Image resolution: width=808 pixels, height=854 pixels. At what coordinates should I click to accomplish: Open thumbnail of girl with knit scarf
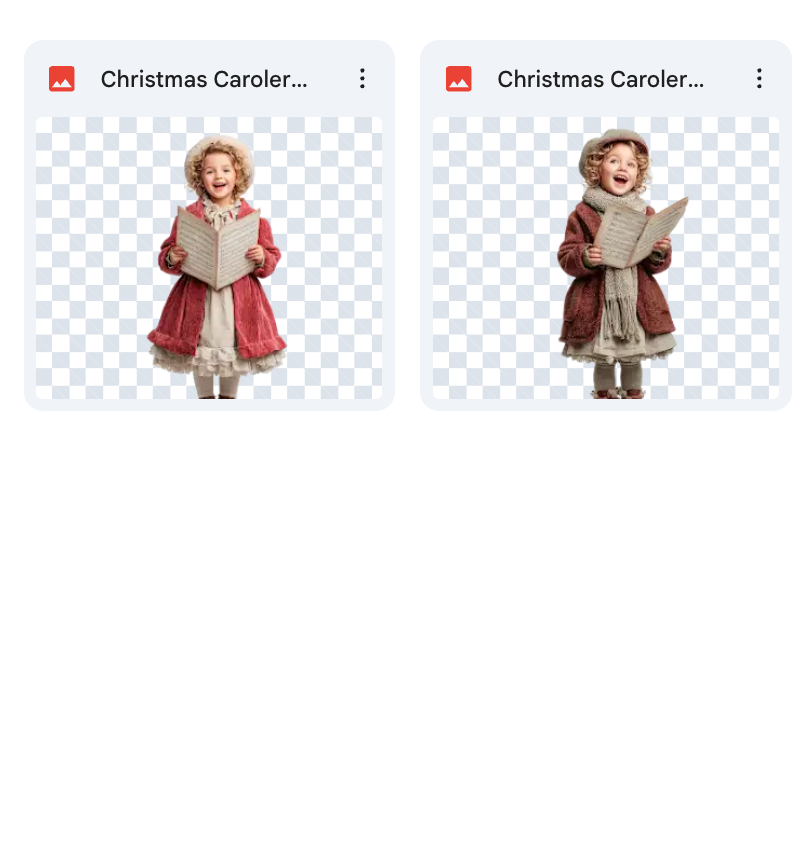click(x=606, y=258)
